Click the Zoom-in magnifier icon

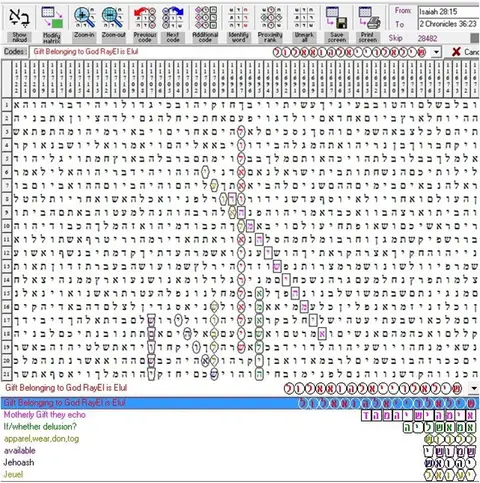tap(84, 17)
